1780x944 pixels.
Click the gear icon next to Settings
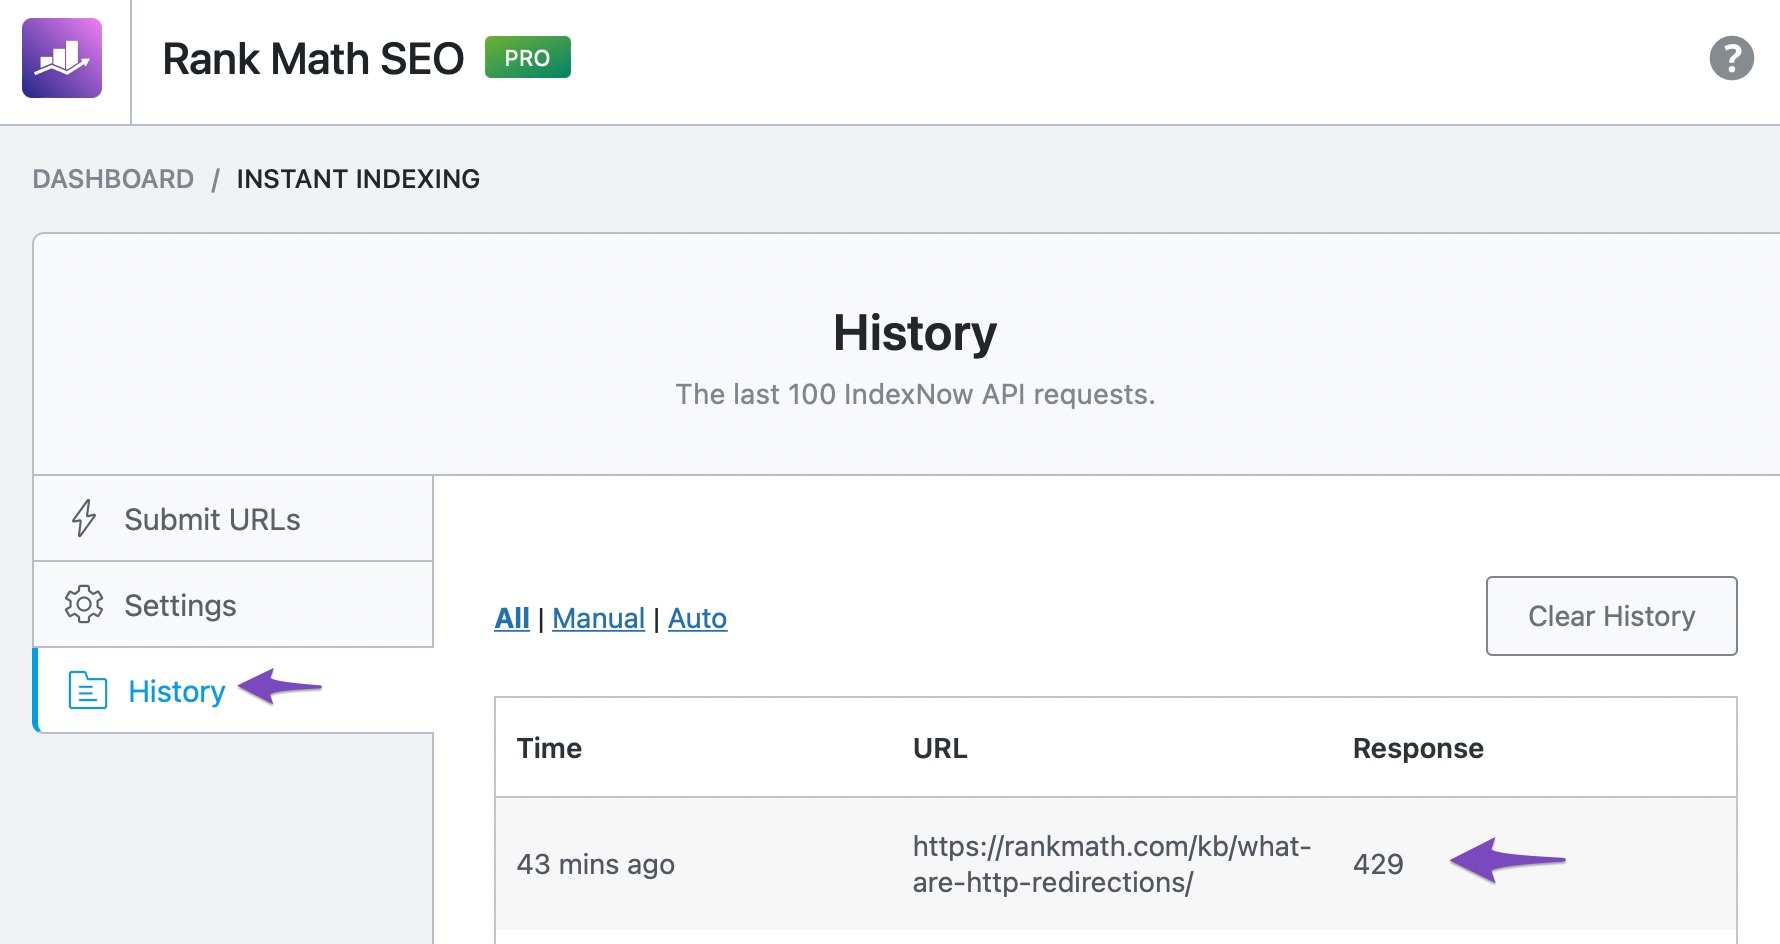click(84, 604)
